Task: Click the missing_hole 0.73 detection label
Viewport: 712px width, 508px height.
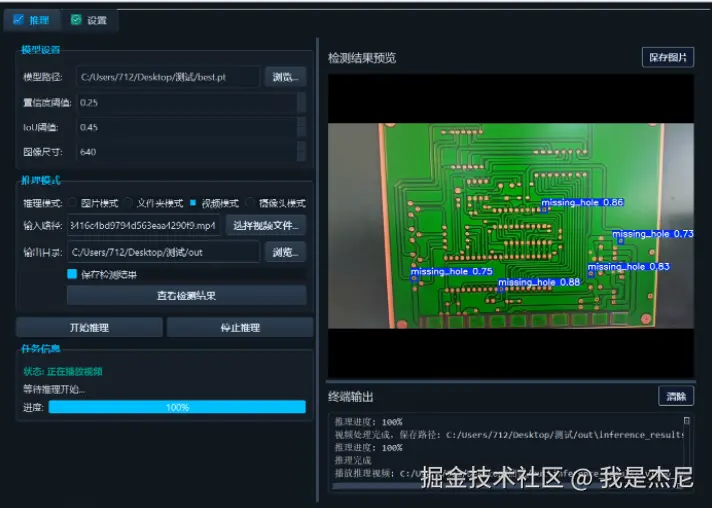Action: [653, 234]
